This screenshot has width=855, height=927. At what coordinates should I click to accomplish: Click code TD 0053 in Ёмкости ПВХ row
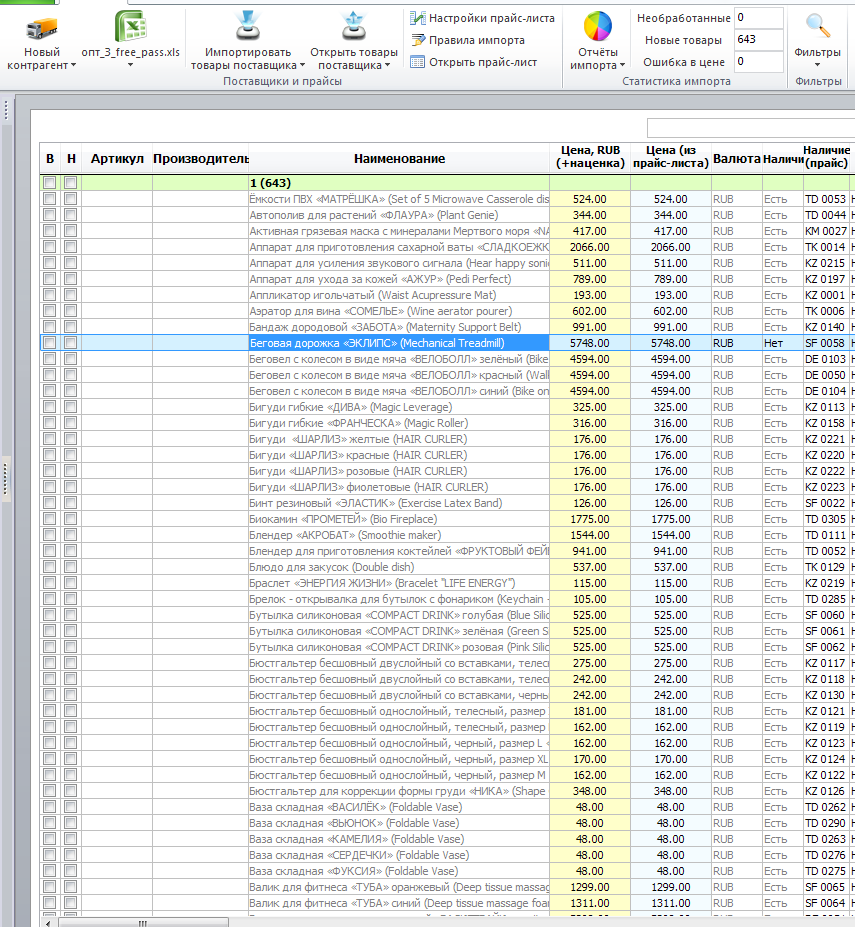(x=825, y=199)
